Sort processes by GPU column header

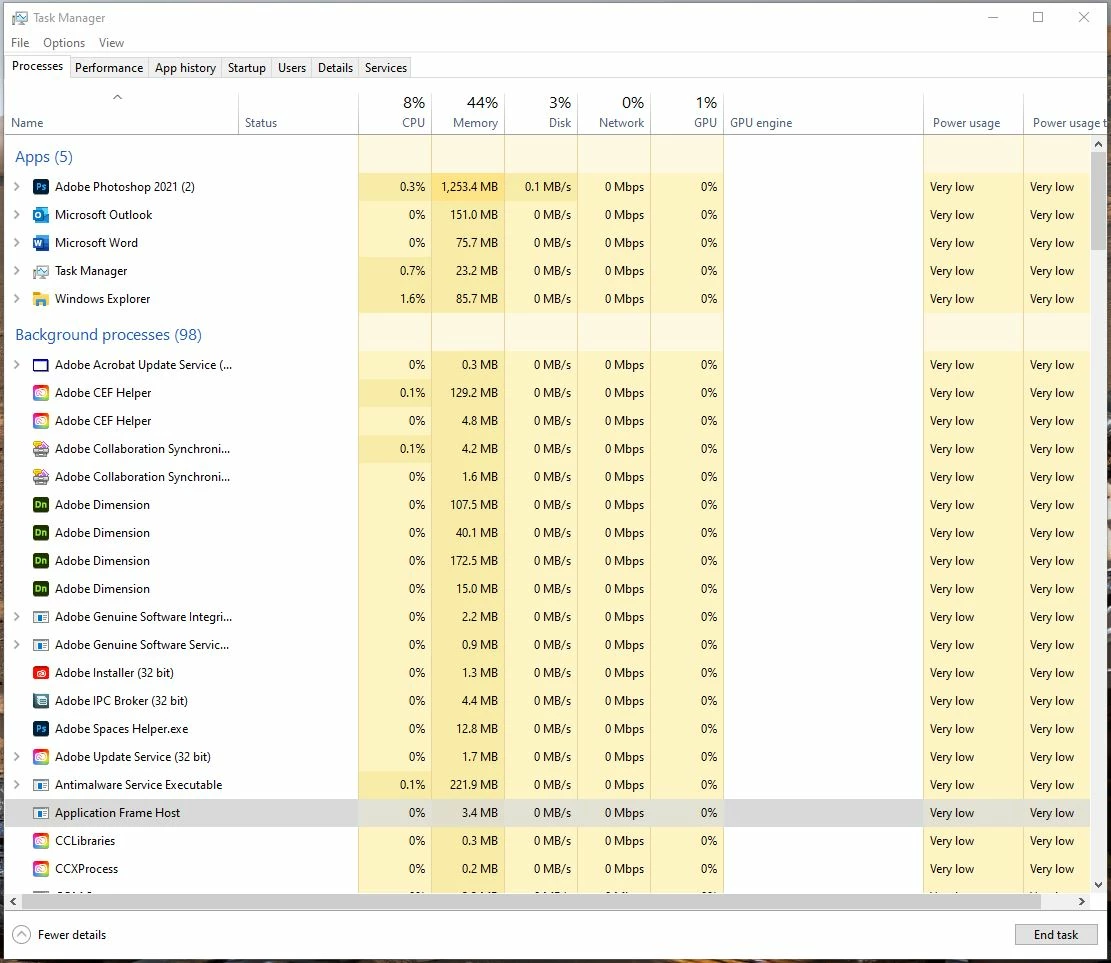(687, 113)
